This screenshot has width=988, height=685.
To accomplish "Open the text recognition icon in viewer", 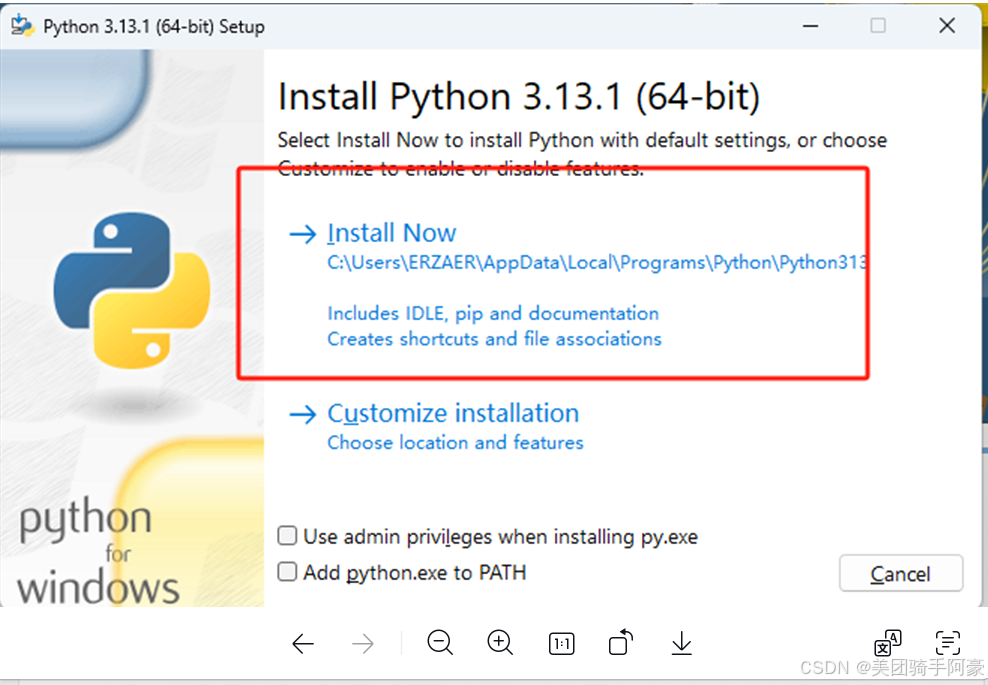I will point(948,643).
